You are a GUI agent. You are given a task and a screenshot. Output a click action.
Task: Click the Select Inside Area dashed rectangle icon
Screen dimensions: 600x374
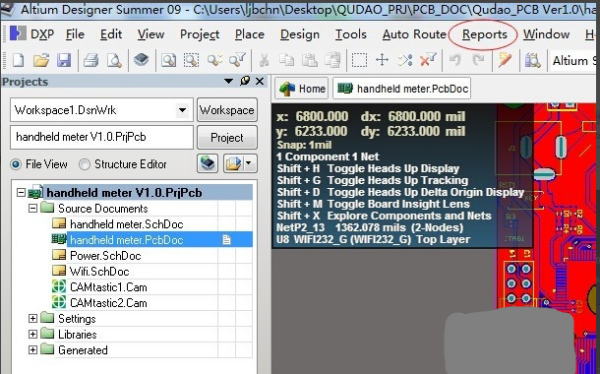(359, 60)
